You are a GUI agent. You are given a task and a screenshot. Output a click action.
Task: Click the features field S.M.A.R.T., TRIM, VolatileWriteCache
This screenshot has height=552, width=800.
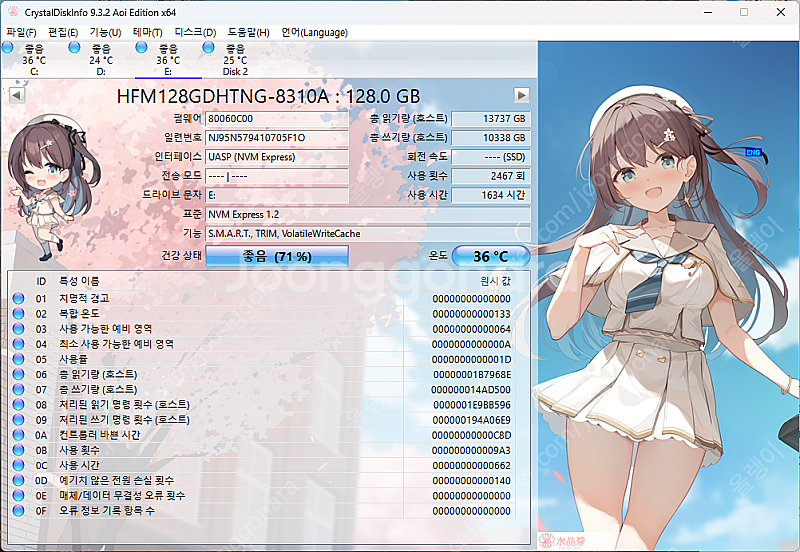[x=368, y=234]
